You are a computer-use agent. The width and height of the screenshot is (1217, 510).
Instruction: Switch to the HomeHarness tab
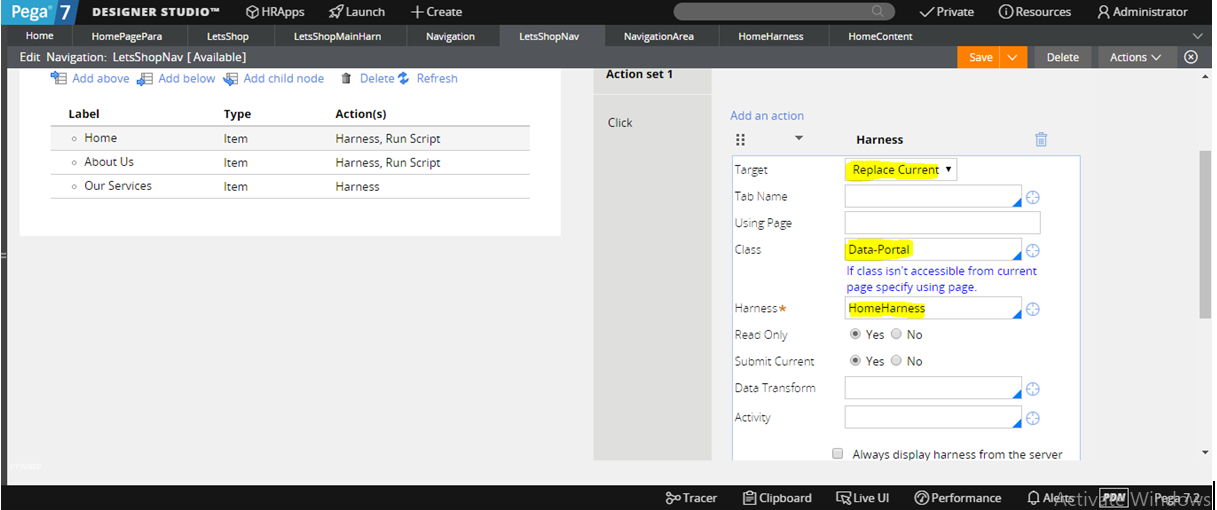click(x=770, y=36)
